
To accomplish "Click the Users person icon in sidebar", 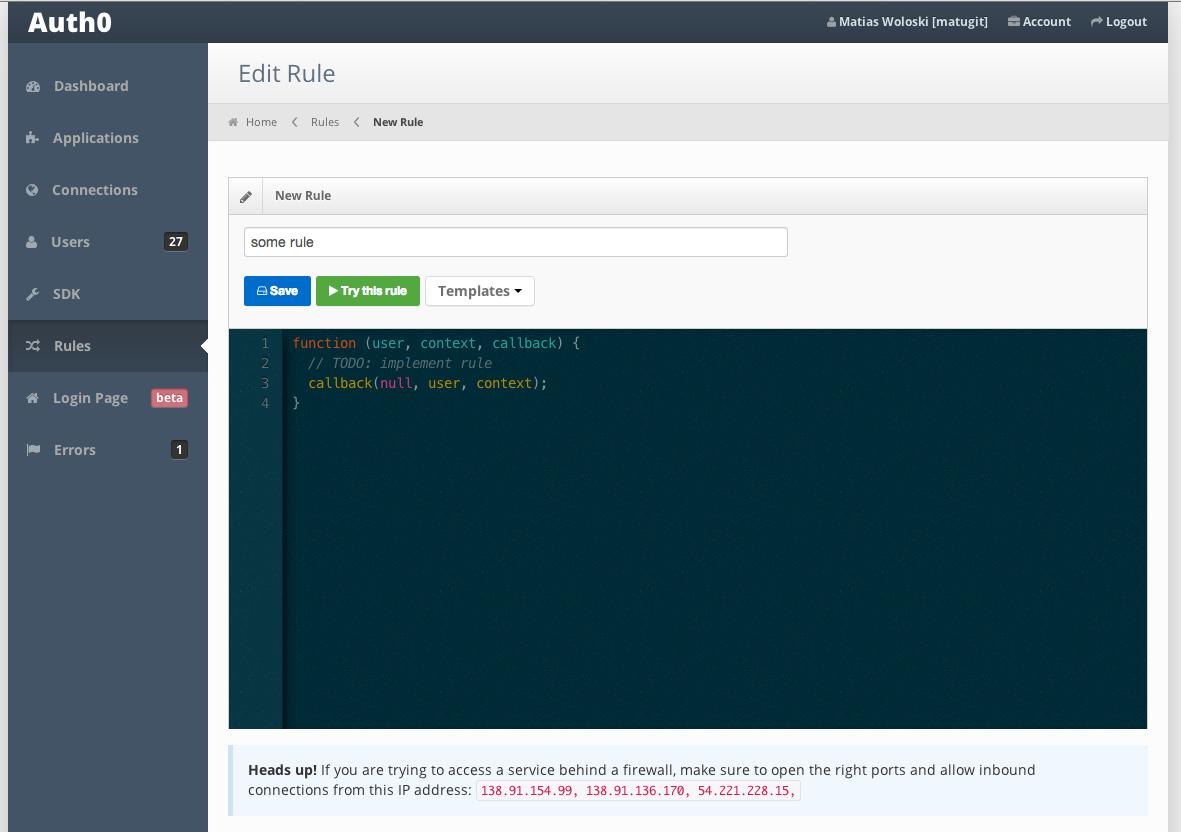I will click(x=32, y=242).
